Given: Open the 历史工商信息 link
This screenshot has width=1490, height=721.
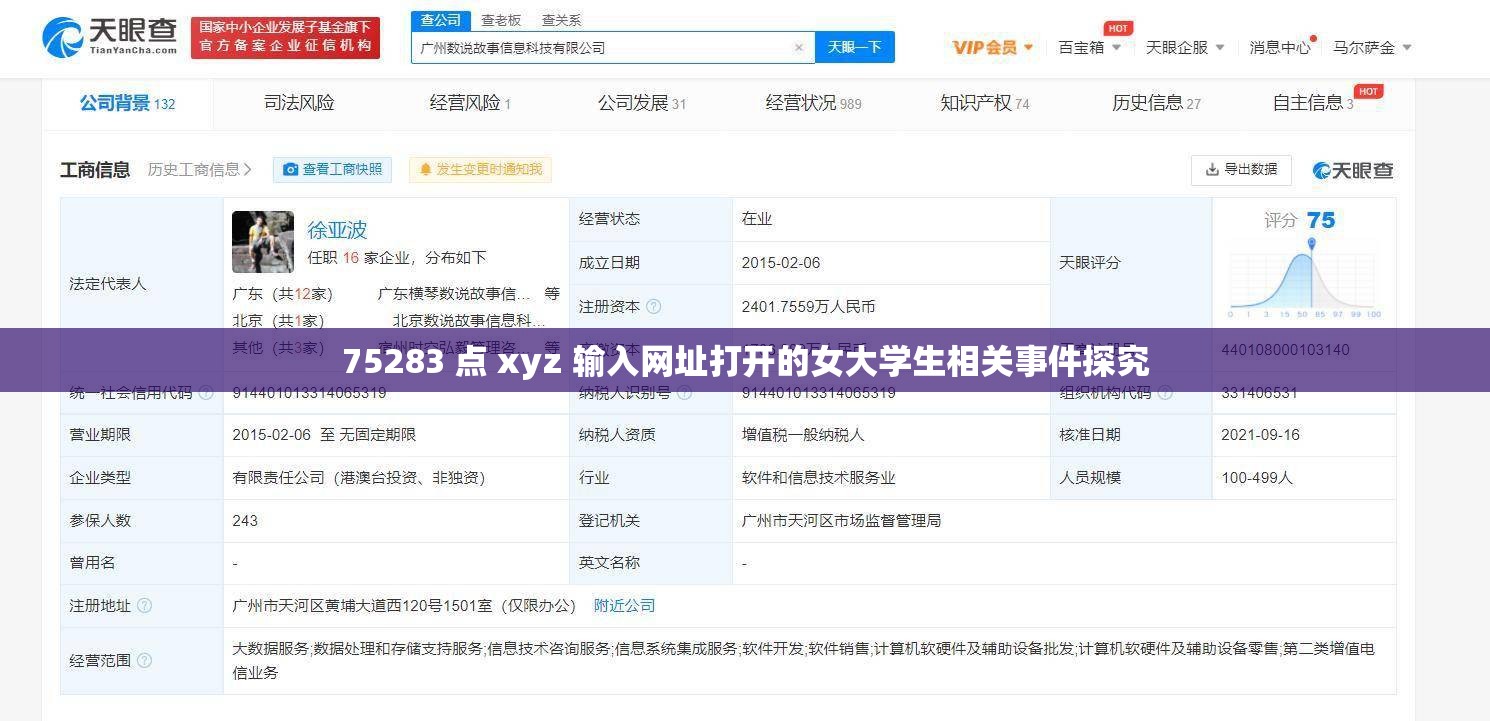Looking at the screenshot, I should (x=200, y=170).
